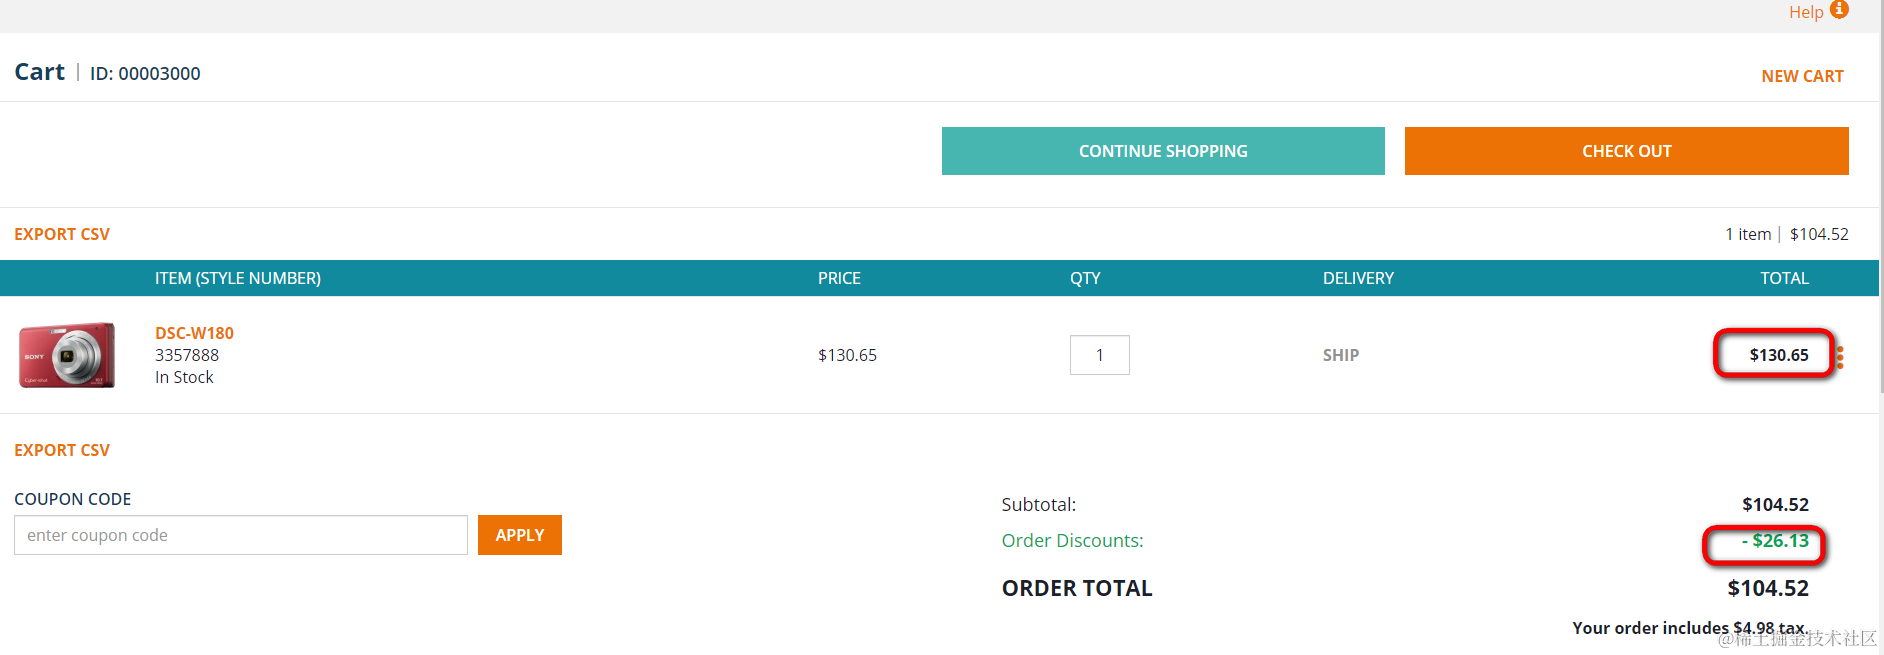Proceed with the CHECK OUT button

pos(1626,151)
